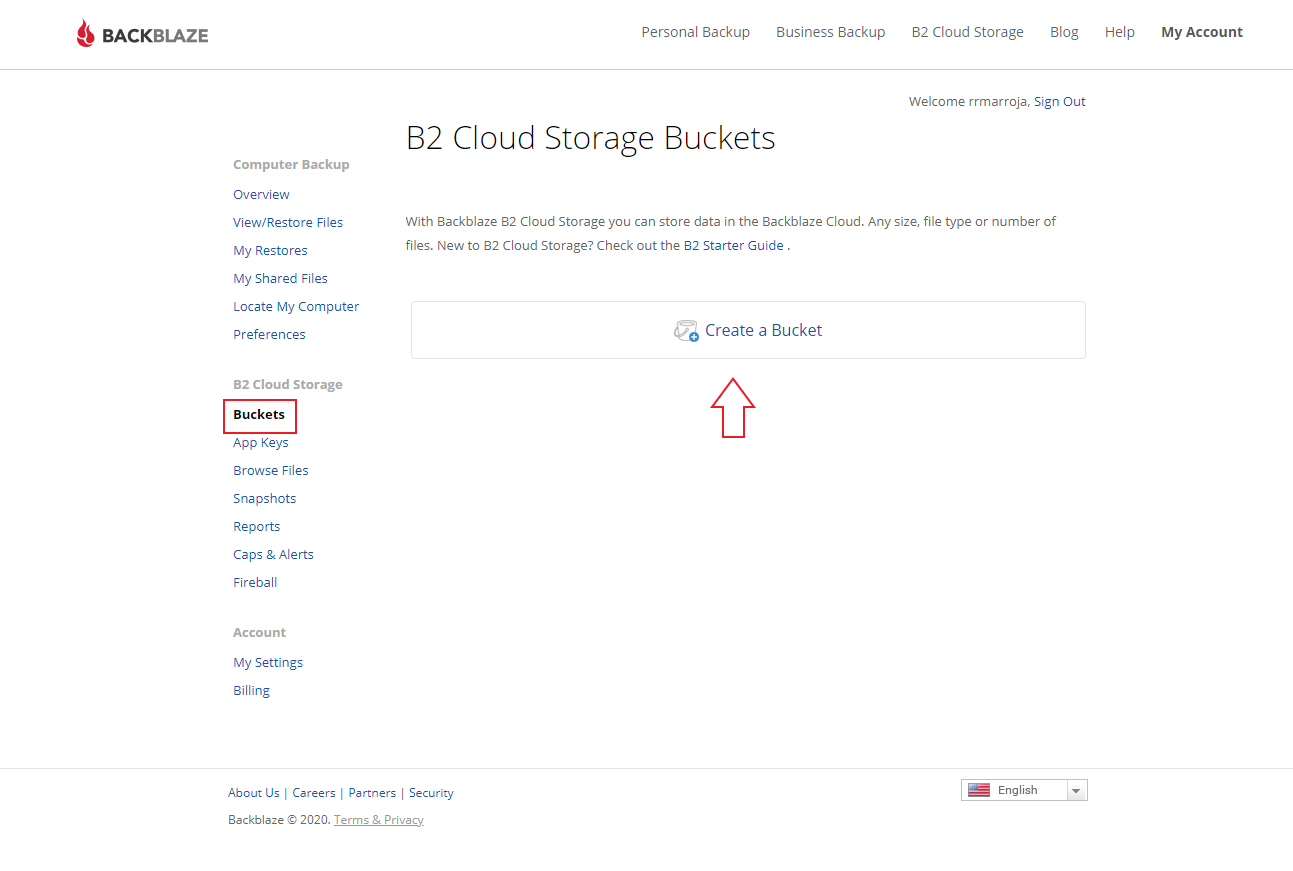Screen dimensions: 1293x871
Task: Open Snapshots in the sidebar
Action: (x=264, y=498)
